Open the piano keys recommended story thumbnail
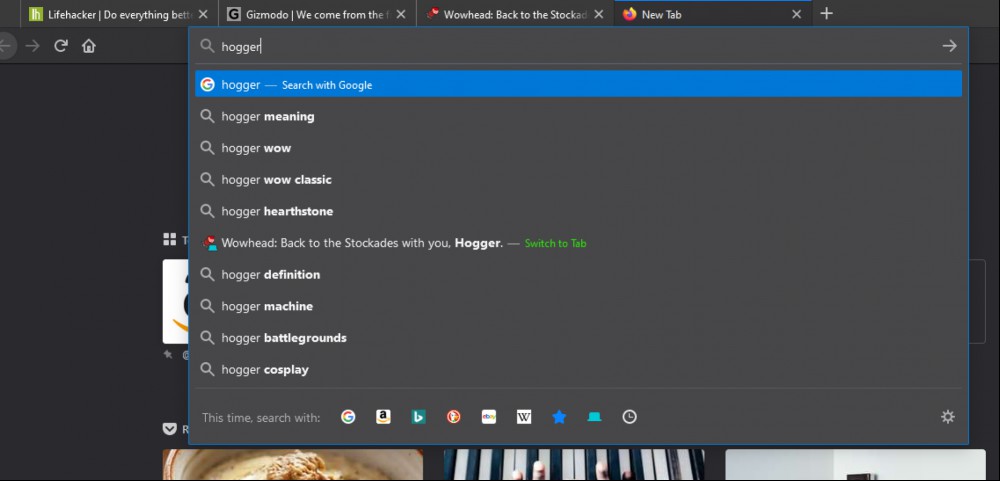 (x=574, y=464)
